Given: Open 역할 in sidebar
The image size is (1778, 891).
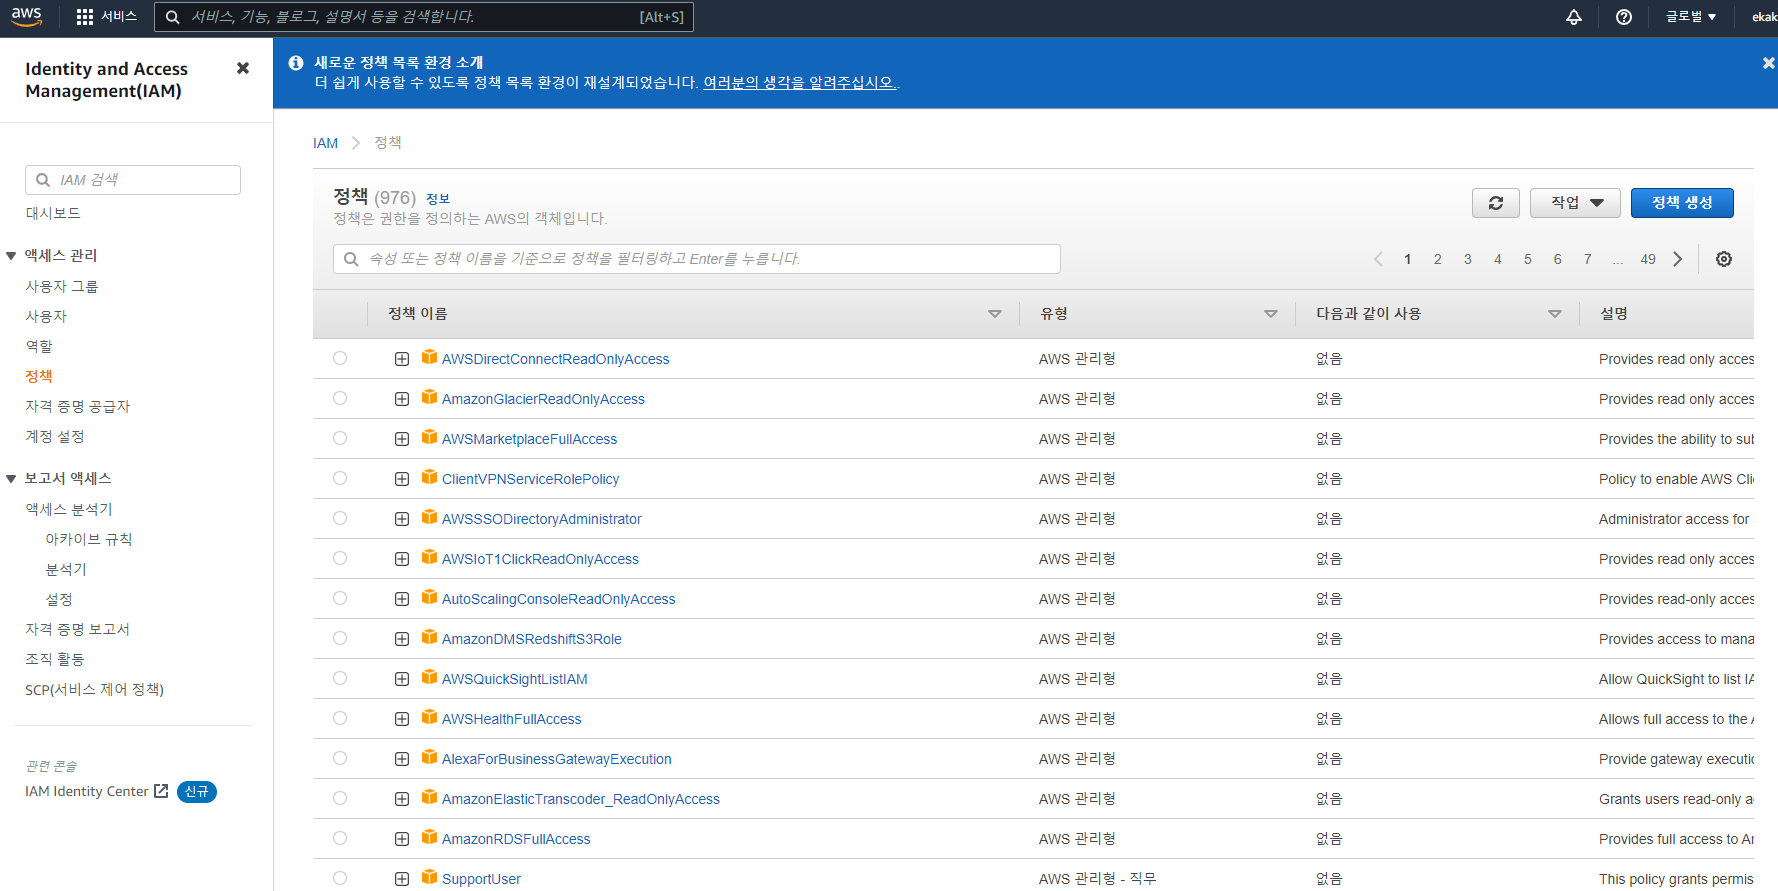Looking at the screenshot, I should tap(39, 346).
